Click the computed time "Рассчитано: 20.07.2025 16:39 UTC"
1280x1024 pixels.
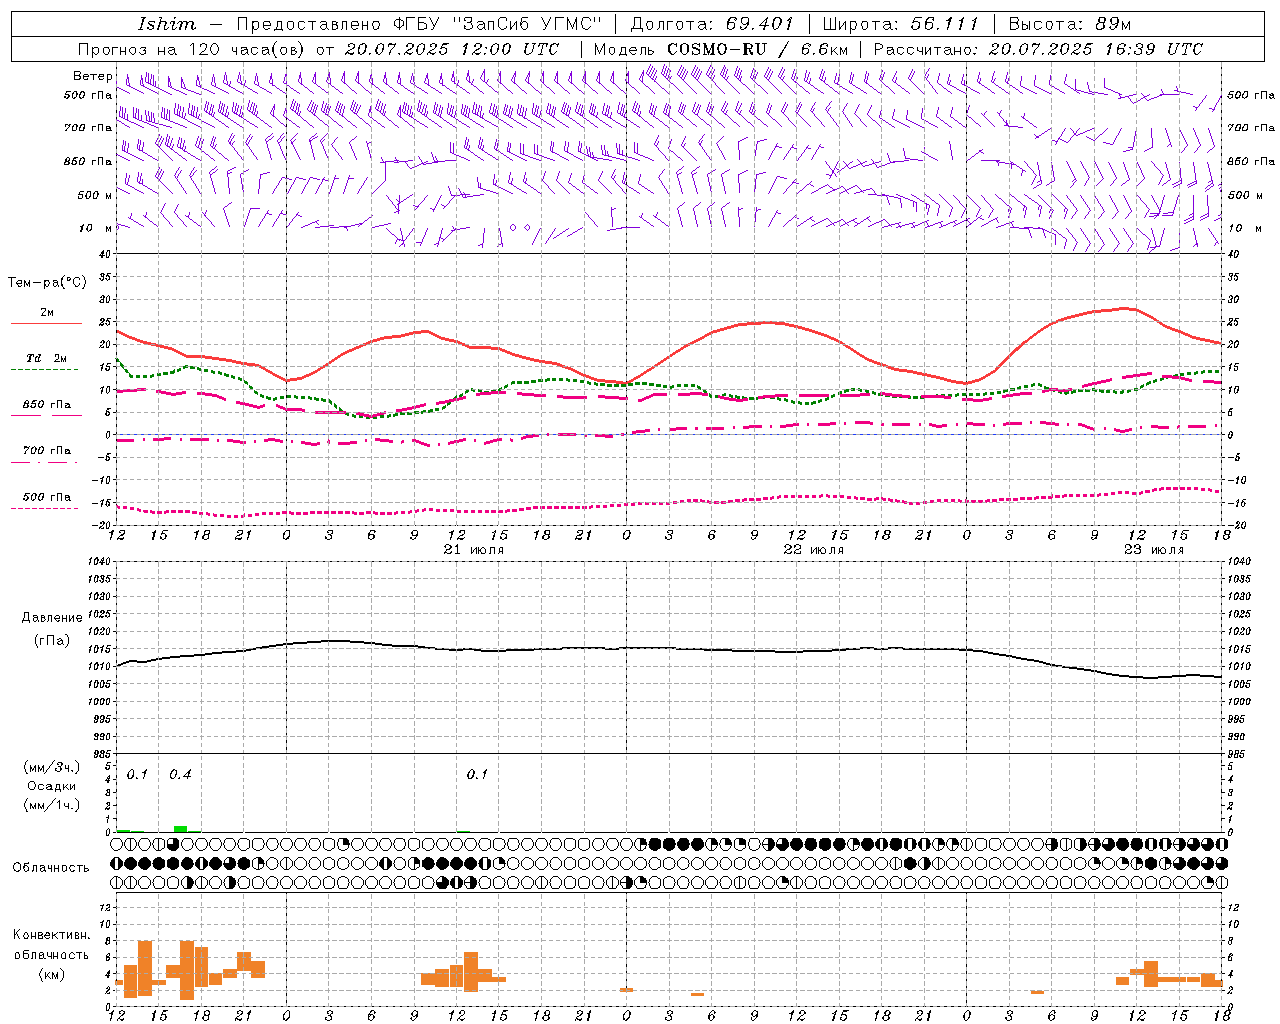[1038, 49]
